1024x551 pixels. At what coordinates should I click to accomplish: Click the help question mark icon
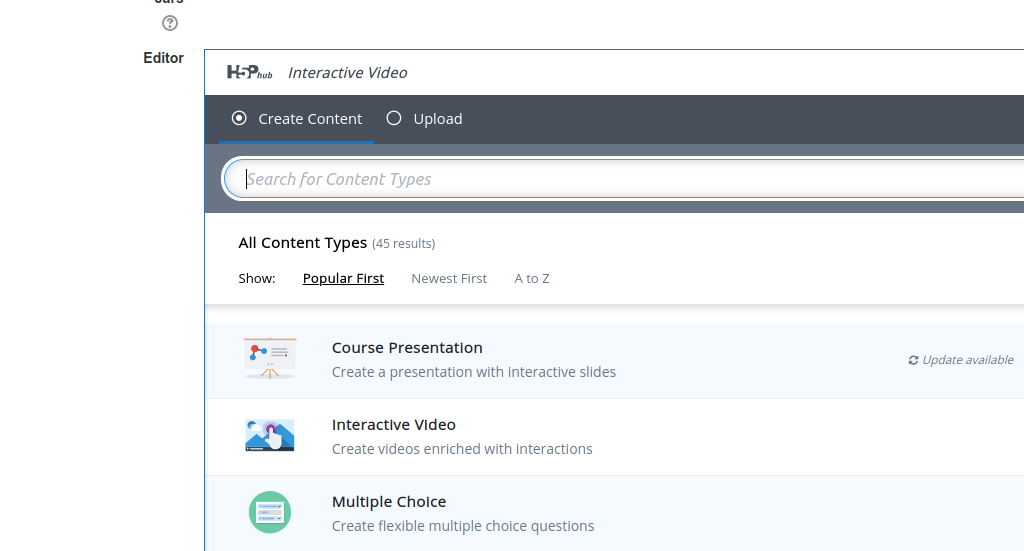(170, 23)
